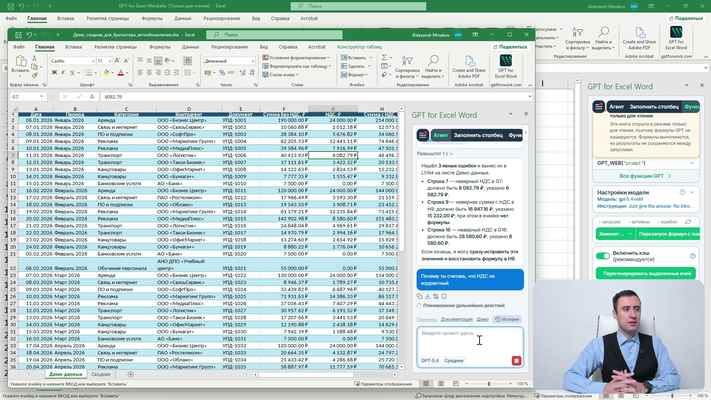Click the copy icon under blue chat message
The image size is (711, 400).
coord(419,296)
